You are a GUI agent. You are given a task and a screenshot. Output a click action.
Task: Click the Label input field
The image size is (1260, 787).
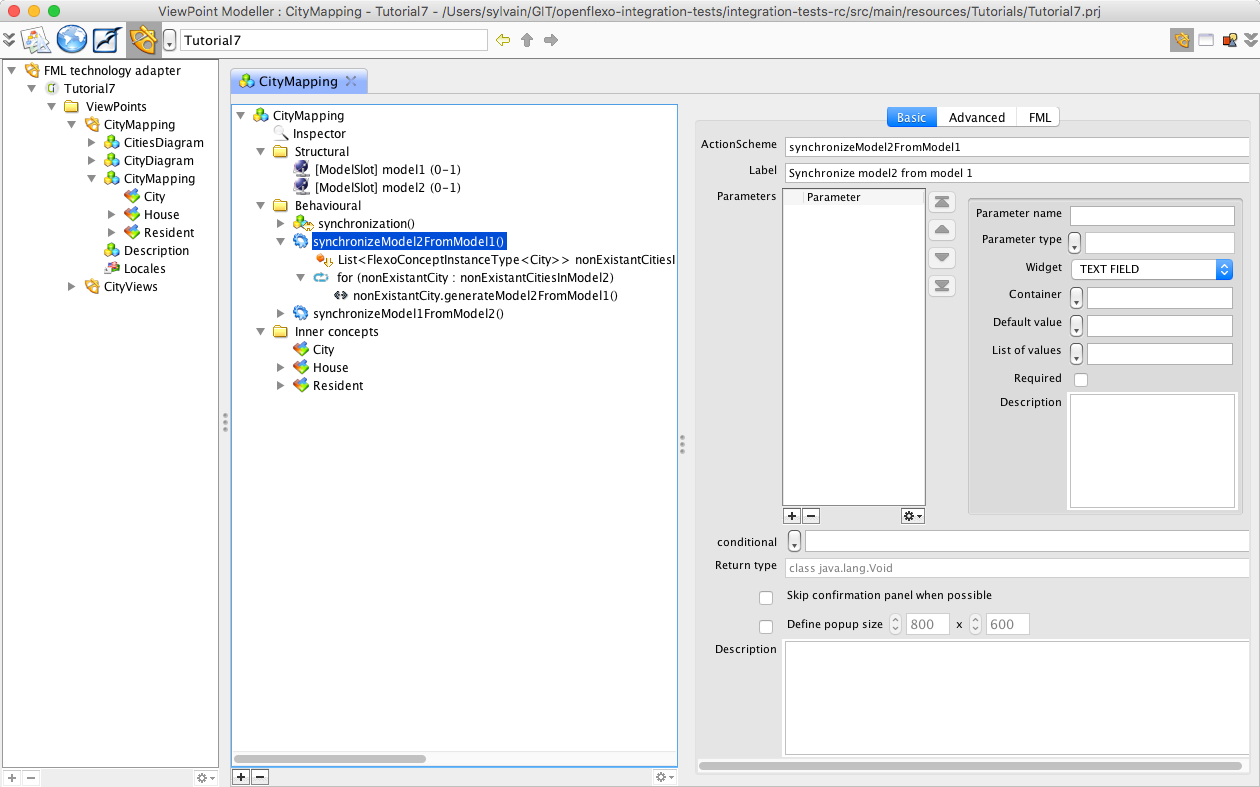click(1017, 173)
